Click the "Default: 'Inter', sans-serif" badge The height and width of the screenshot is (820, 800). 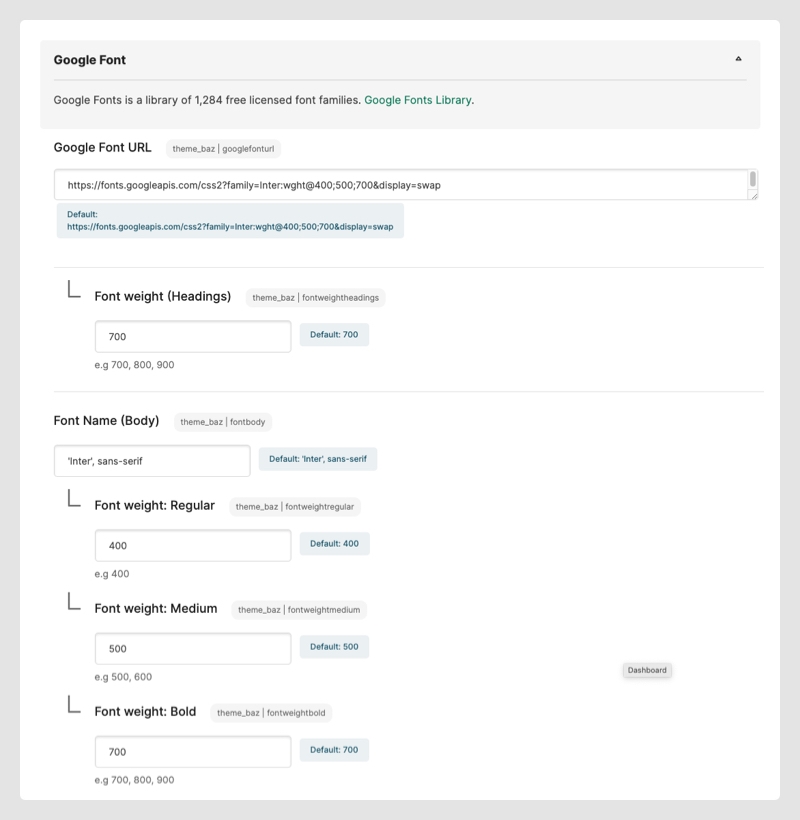pos(318,460)
